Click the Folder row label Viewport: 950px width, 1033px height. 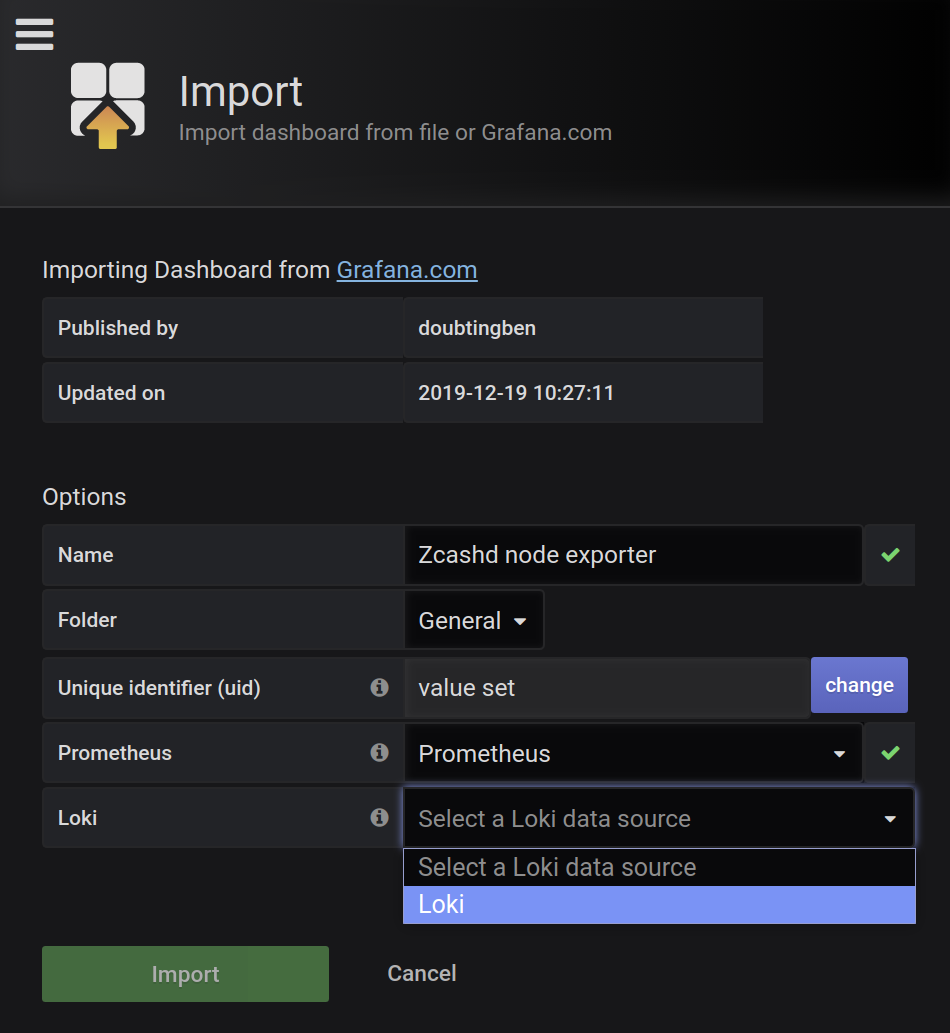click(87, 620)
